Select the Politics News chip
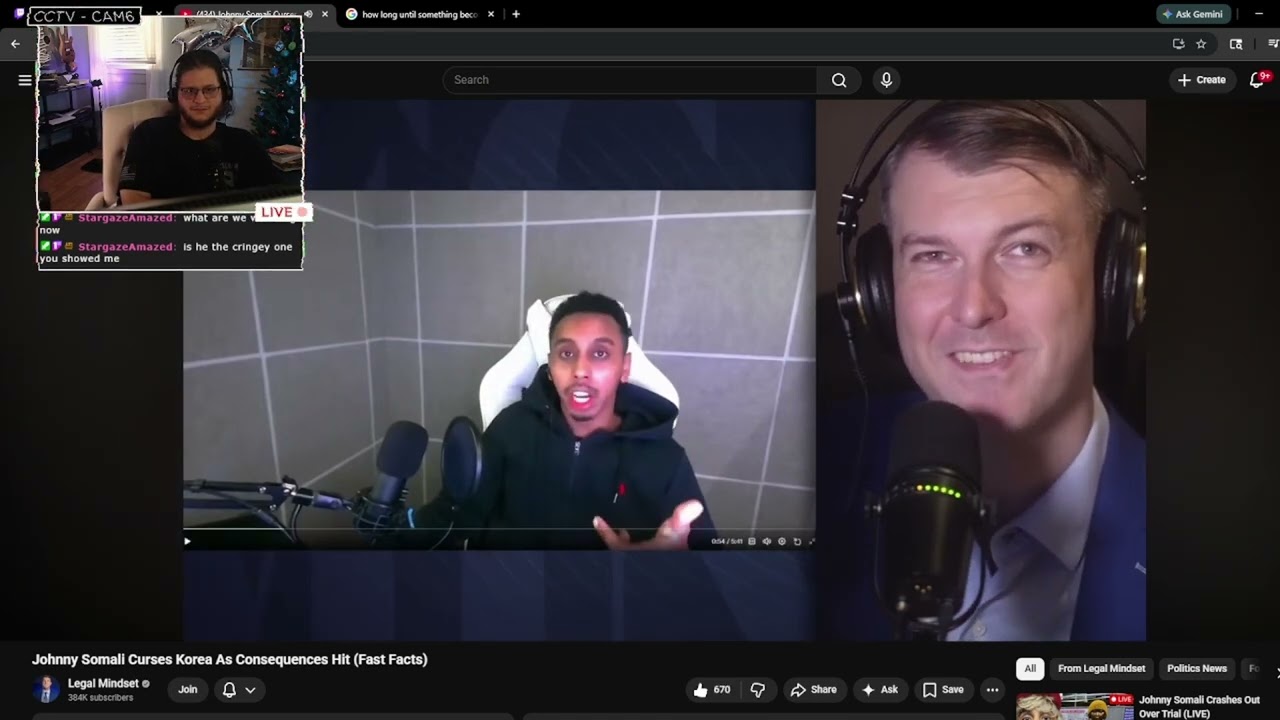Viewport: 1280px width, 720px height. 1197,668
